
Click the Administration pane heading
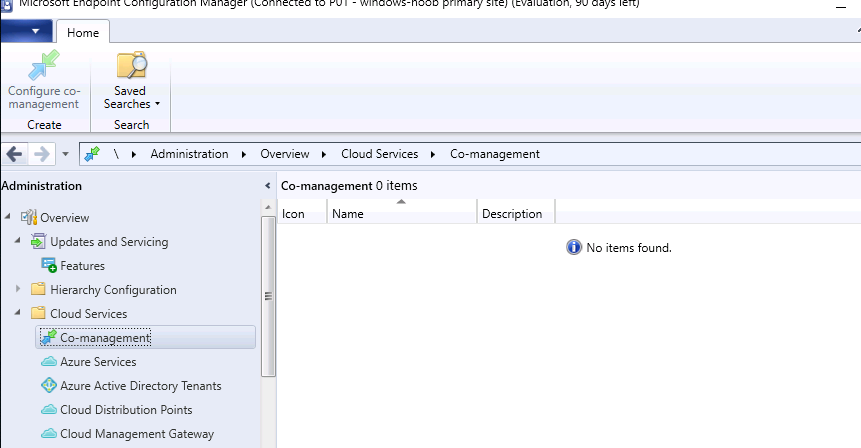point(42,186)
